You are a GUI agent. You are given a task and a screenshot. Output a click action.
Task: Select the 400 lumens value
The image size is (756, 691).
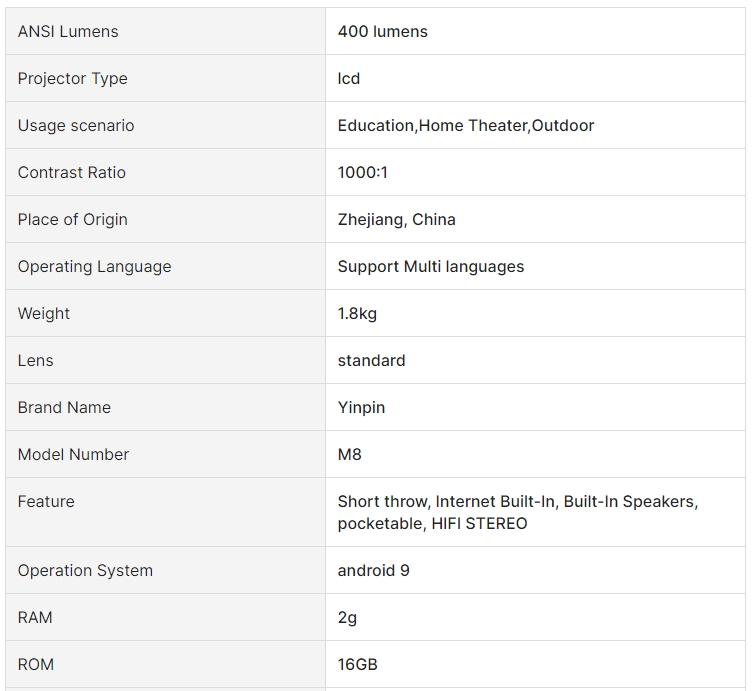click(x=382, y=31)
